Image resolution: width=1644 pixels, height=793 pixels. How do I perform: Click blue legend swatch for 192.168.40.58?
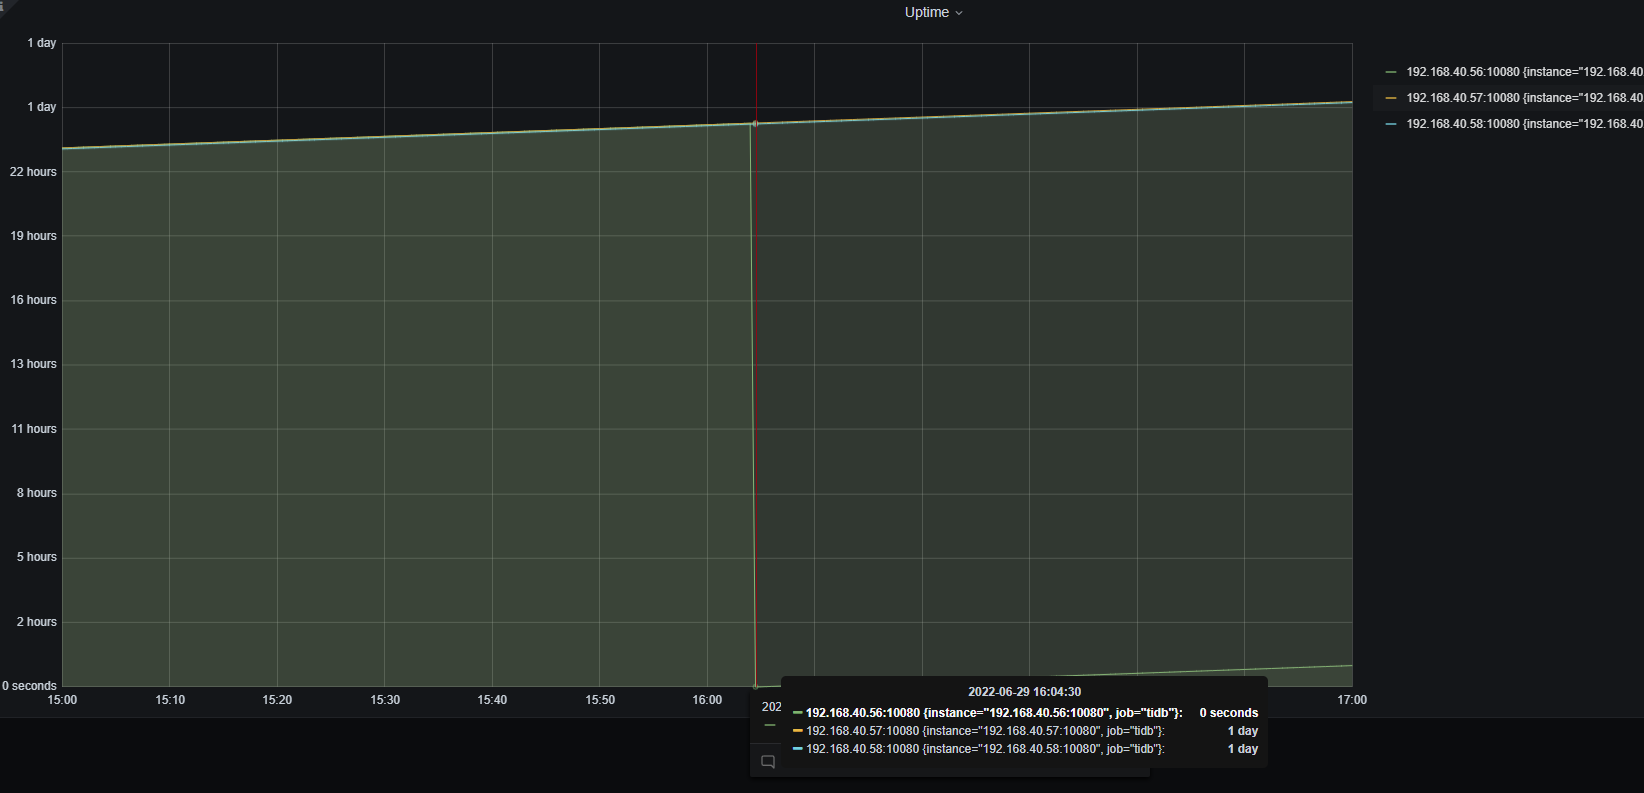[1391, 124]
